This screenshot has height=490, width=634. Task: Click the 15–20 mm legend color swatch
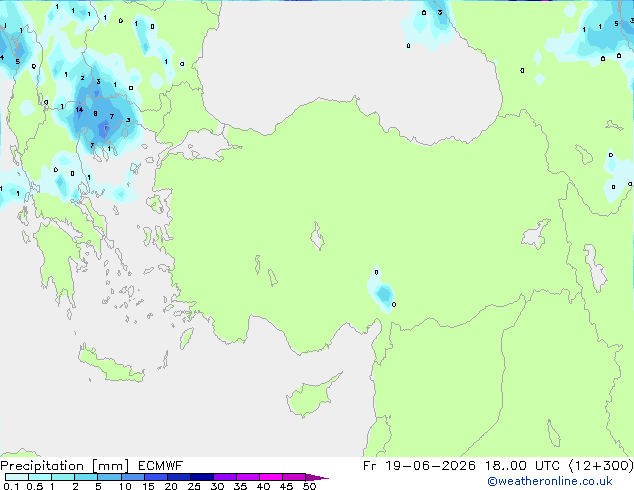(x=156, y=477)
